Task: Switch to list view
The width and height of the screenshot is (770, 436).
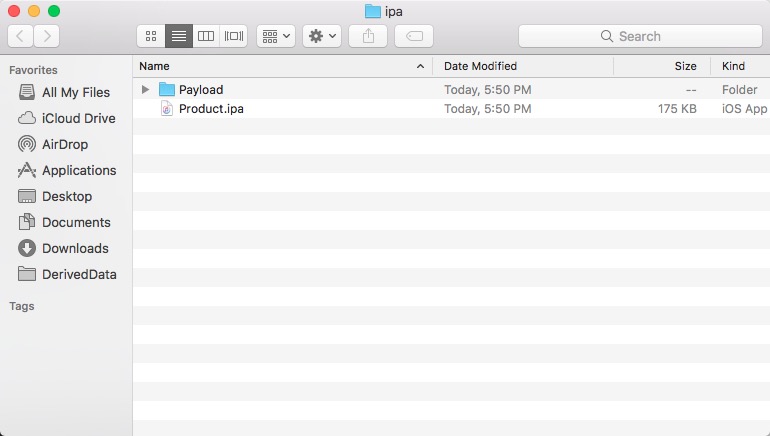Action: (179, 36)
